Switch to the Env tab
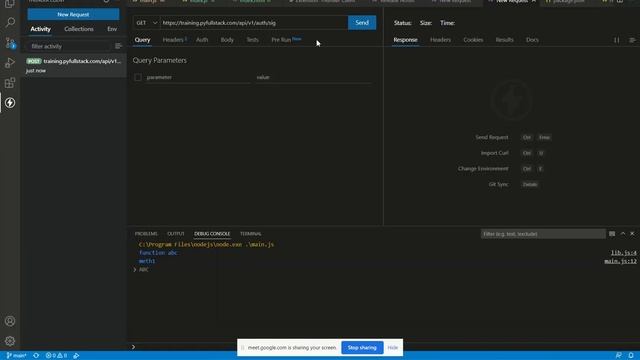 coord(112,29)
